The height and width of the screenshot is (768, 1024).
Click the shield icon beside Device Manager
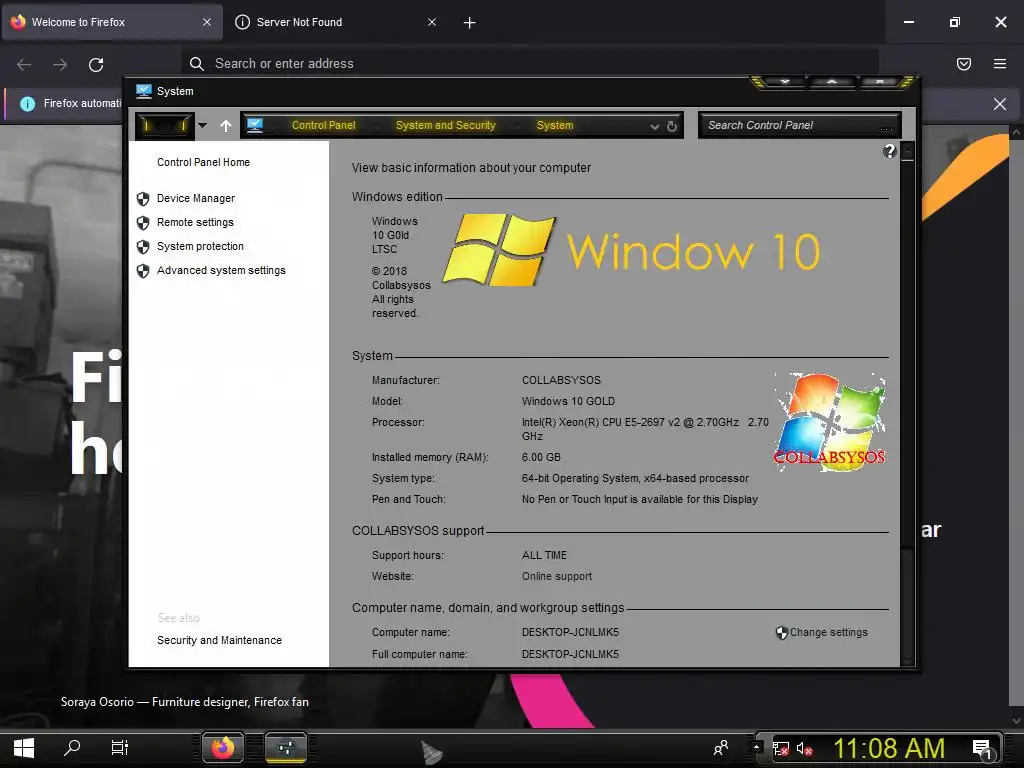pyautogui.click(x=143, y=199)
